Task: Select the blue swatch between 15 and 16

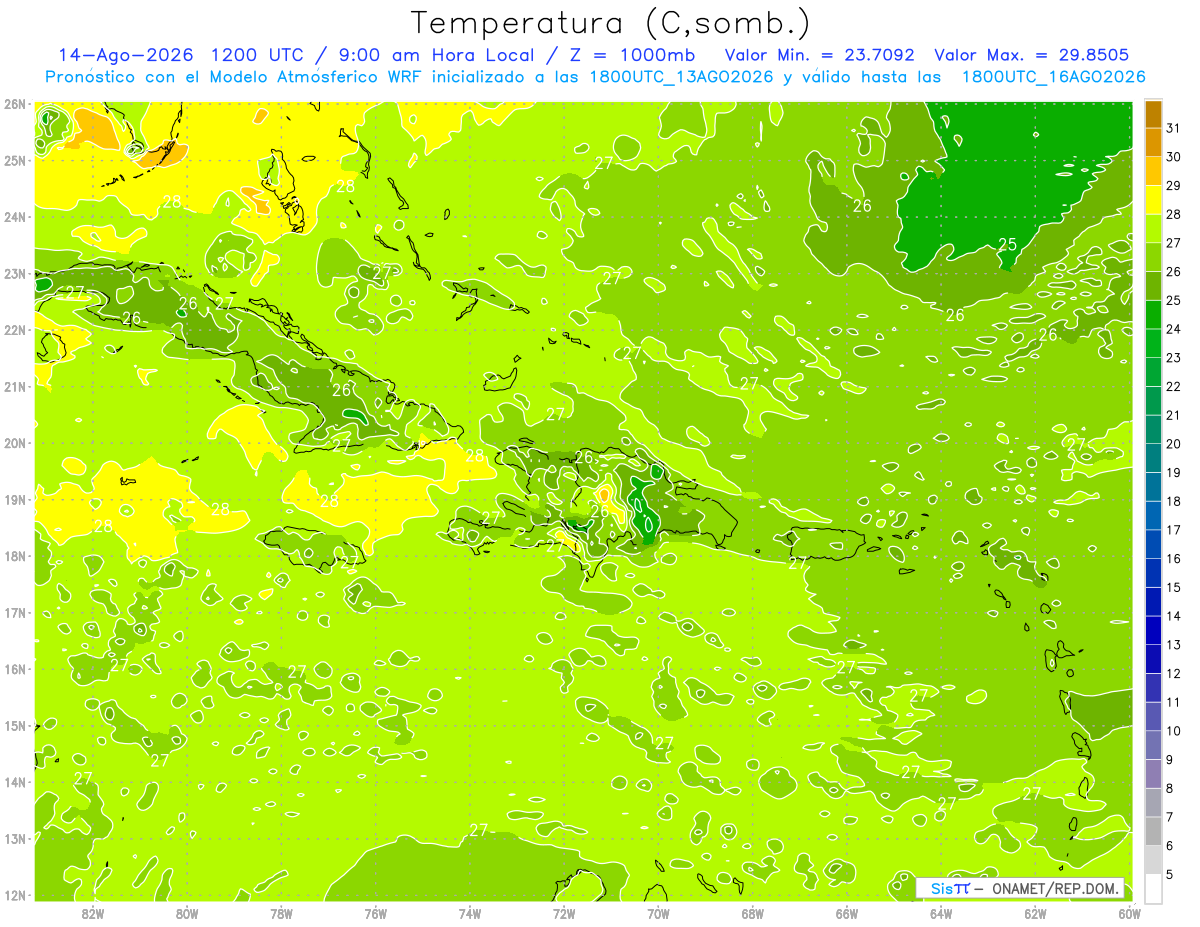Action: 1153,573
